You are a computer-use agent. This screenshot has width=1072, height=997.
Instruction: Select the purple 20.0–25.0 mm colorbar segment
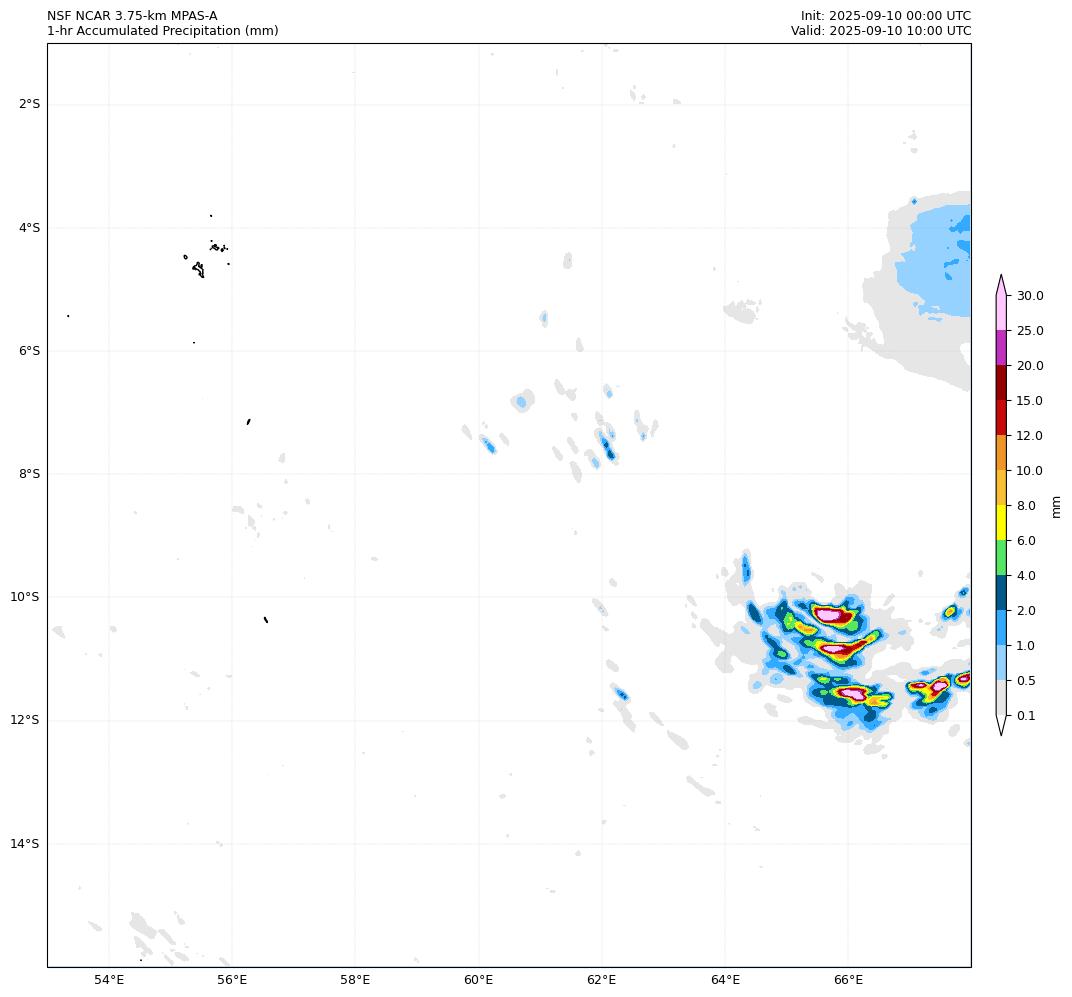[x=1001, y=348]
